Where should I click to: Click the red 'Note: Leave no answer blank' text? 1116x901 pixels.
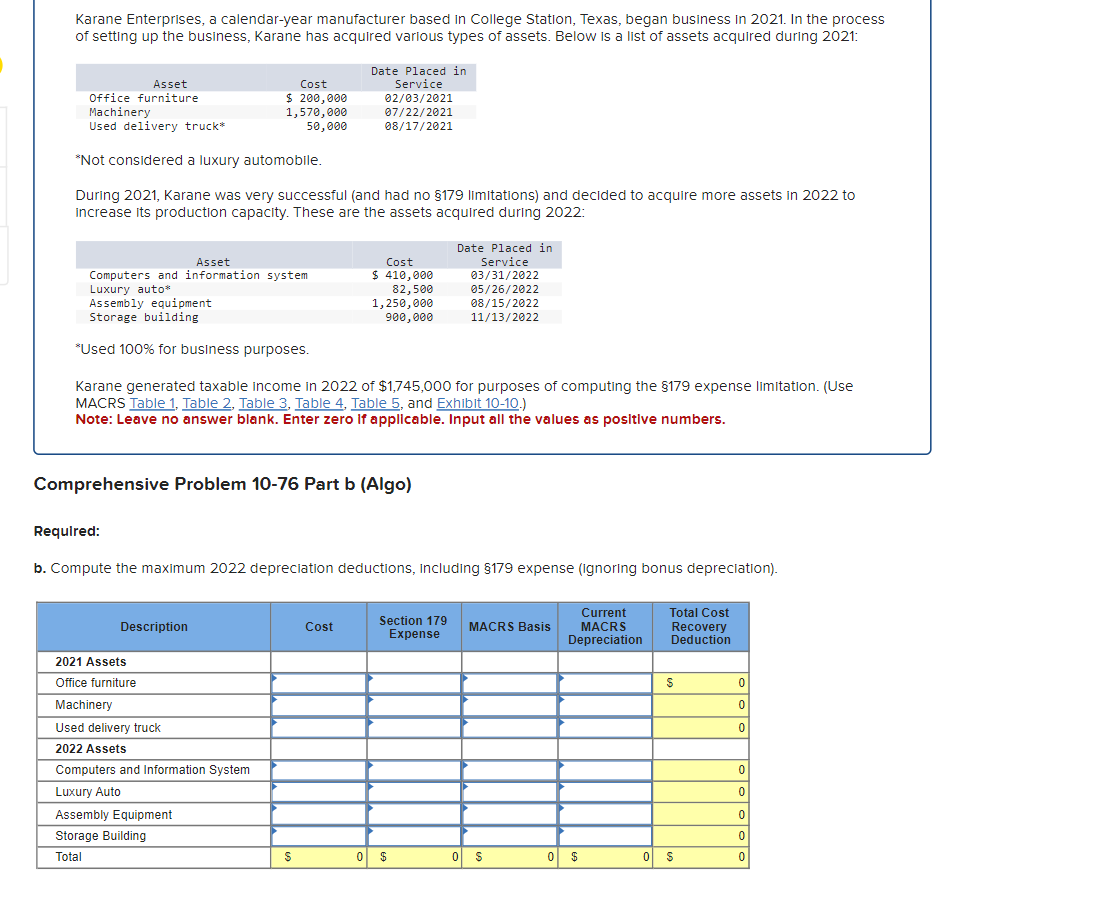(x=400, y=419)
